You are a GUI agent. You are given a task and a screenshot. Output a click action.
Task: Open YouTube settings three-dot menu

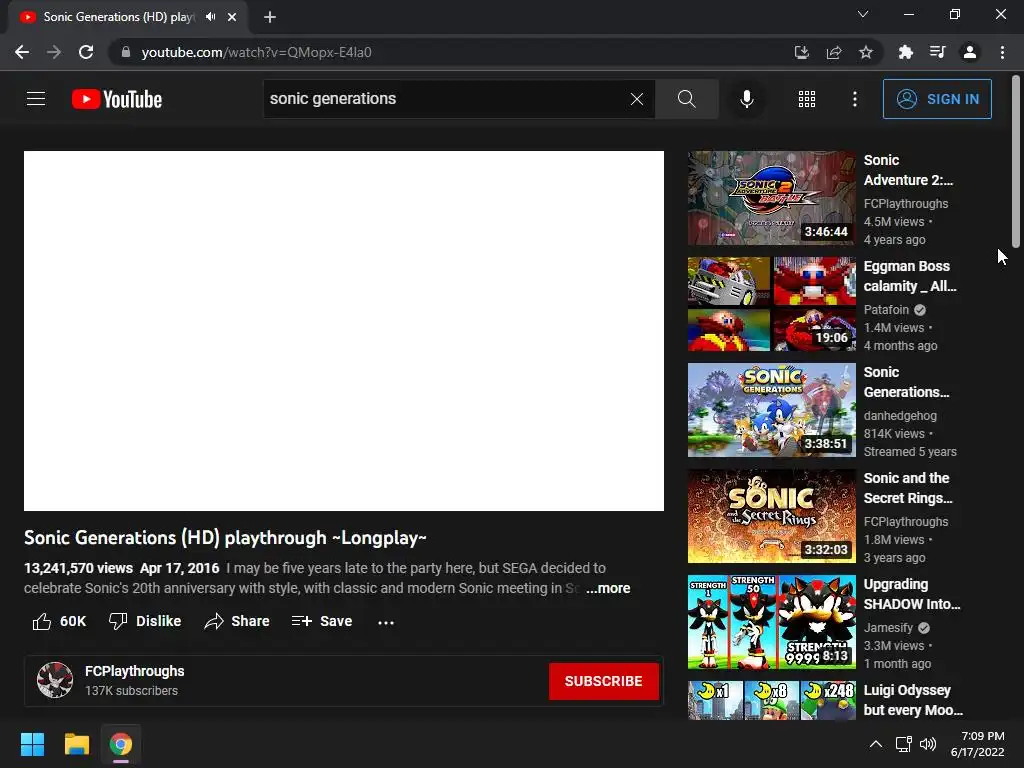855,99
